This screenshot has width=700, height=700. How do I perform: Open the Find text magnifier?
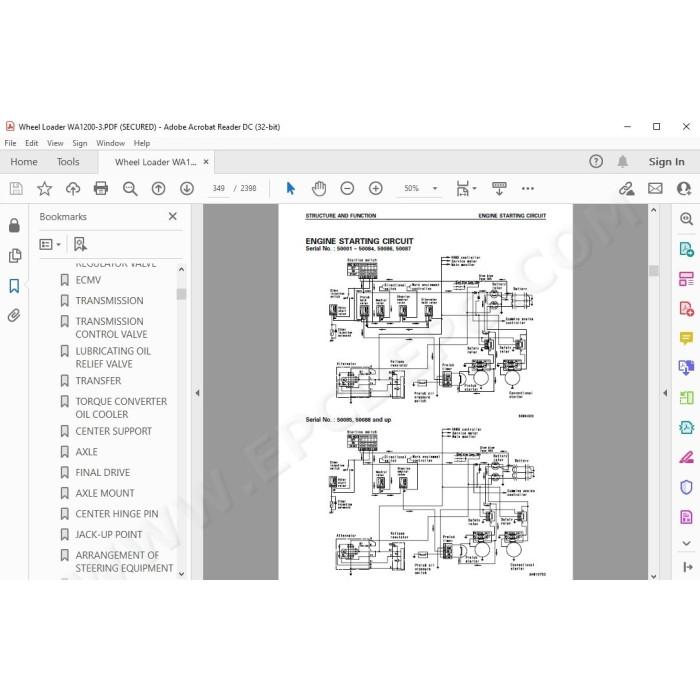click(x=130, y=188)
